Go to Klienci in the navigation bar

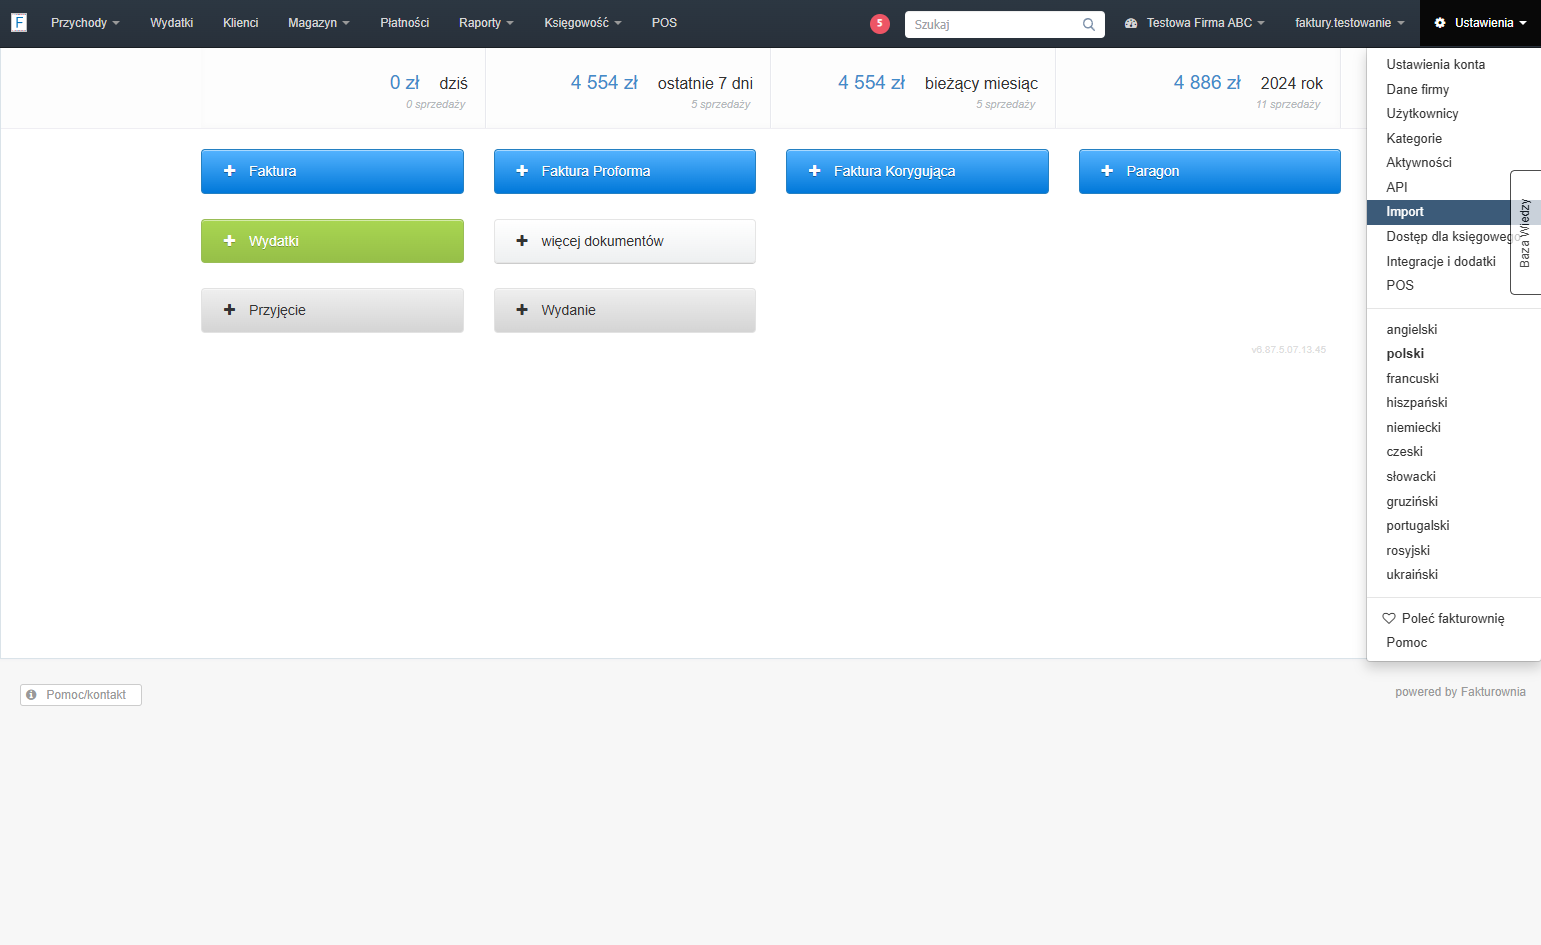[x=241, y=23]
